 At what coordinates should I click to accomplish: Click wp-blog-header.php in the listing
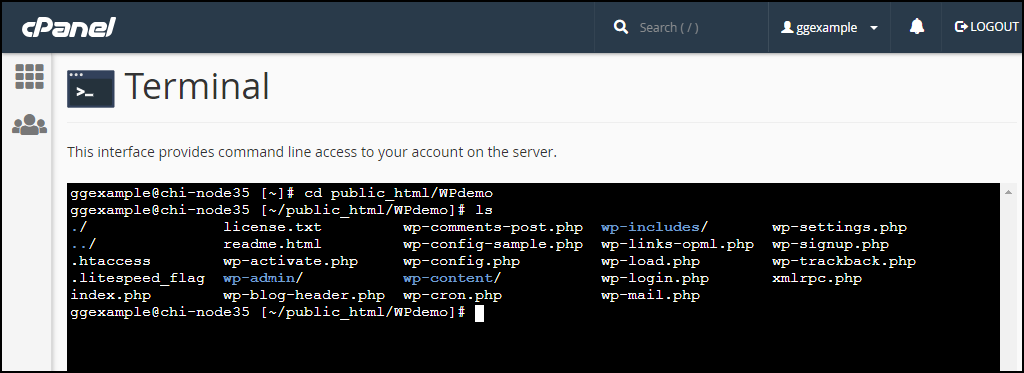304,295
